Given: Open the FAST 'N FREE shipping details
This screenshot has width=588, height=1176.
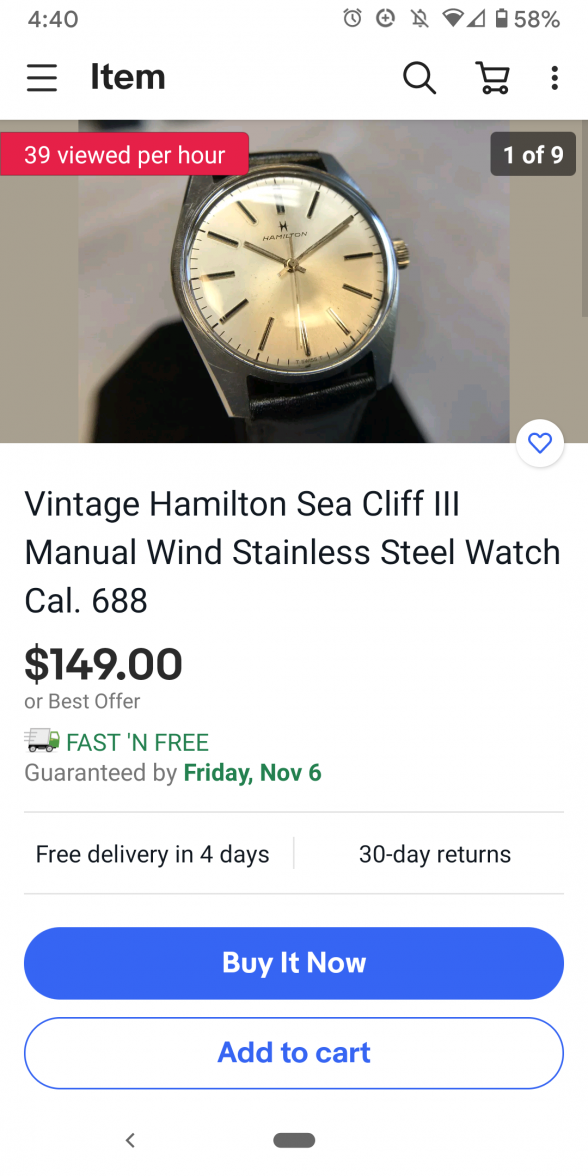Looking at the screenshot, I should tap(137, 742).
